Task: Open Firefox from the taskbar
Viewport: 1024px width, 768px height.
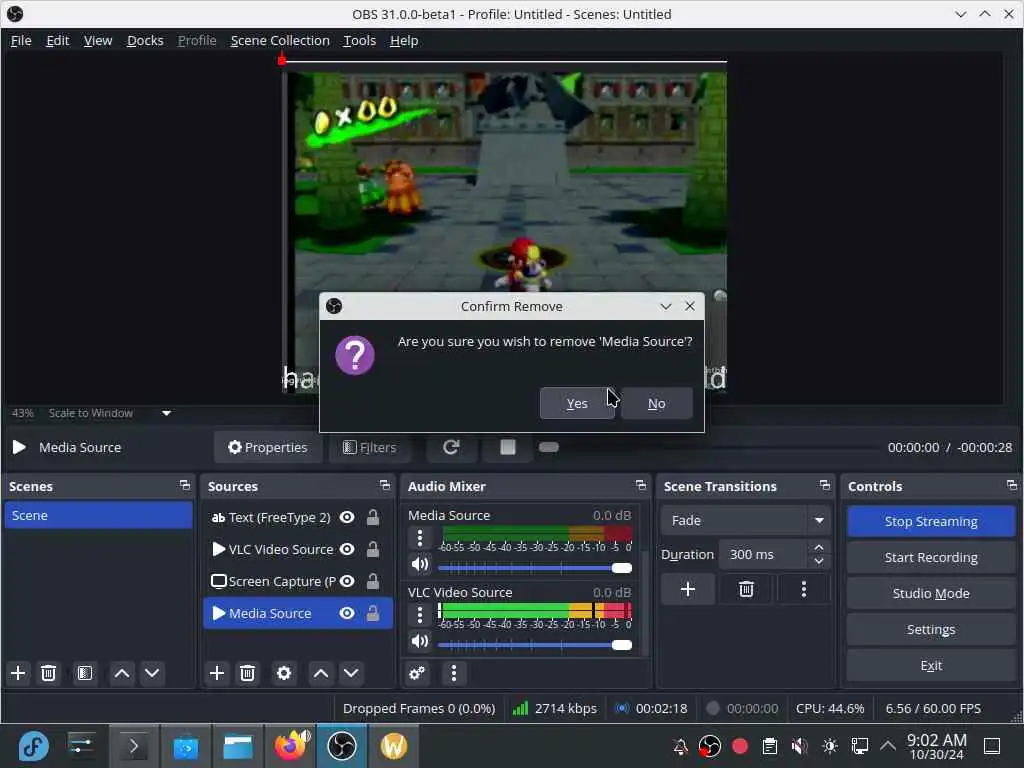Action: coord(291,746)
